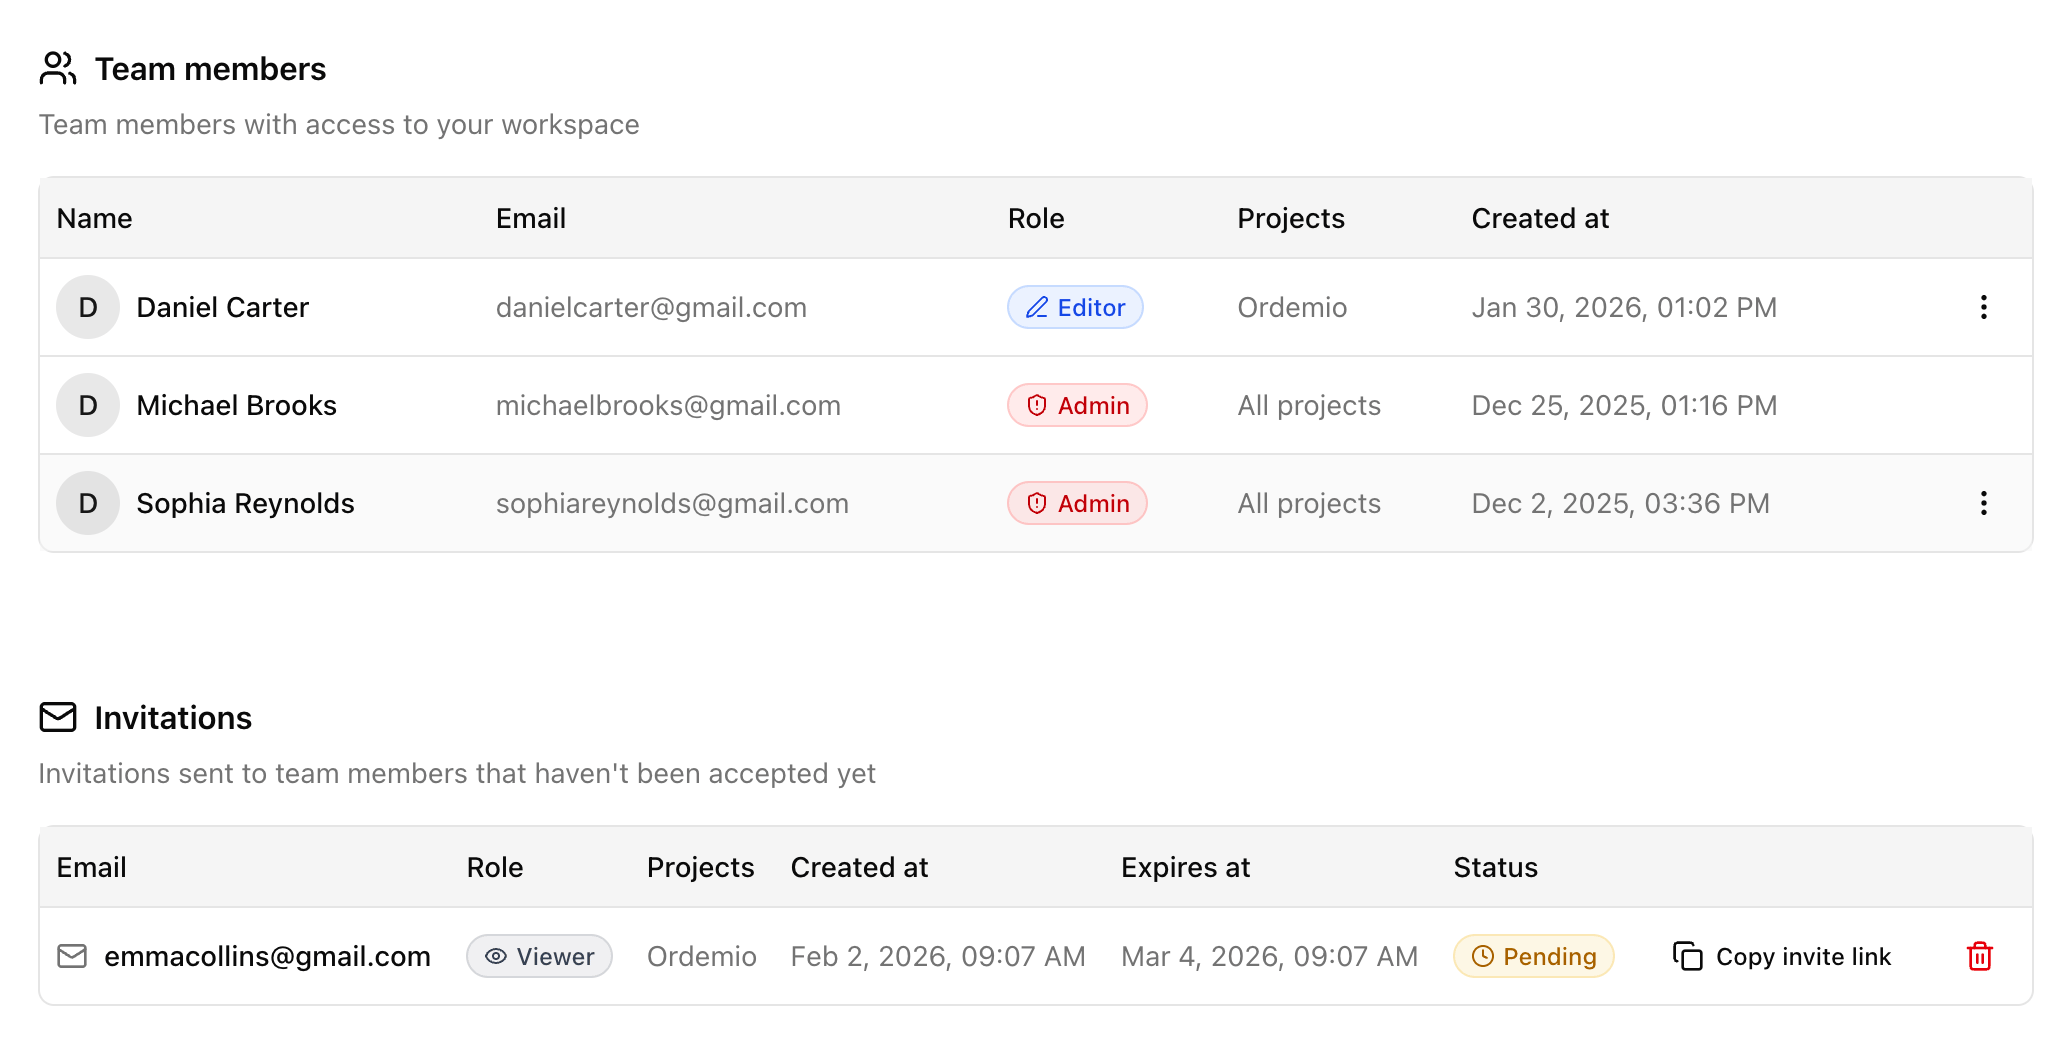Select the name Michael Brooks
This screenshot has width=2072, height=1056.
(236, 405)
